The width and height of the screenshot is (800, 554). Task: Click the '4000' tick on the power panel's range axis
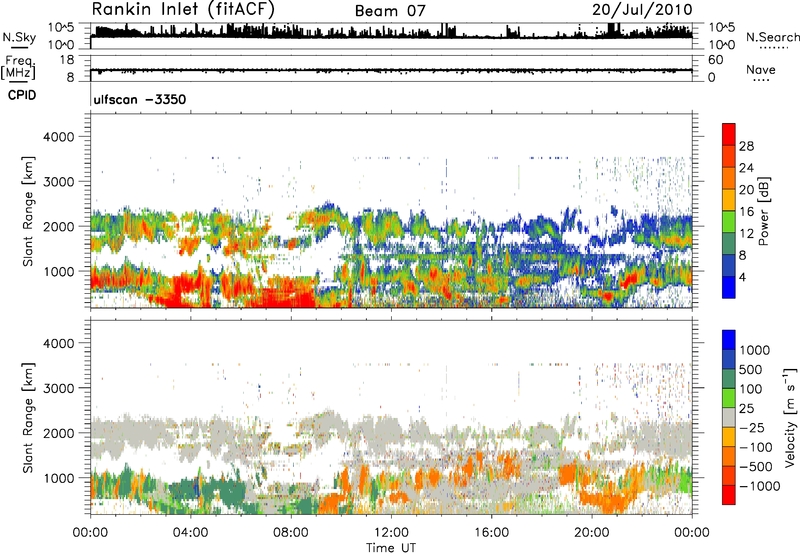[x=59, y=137]
